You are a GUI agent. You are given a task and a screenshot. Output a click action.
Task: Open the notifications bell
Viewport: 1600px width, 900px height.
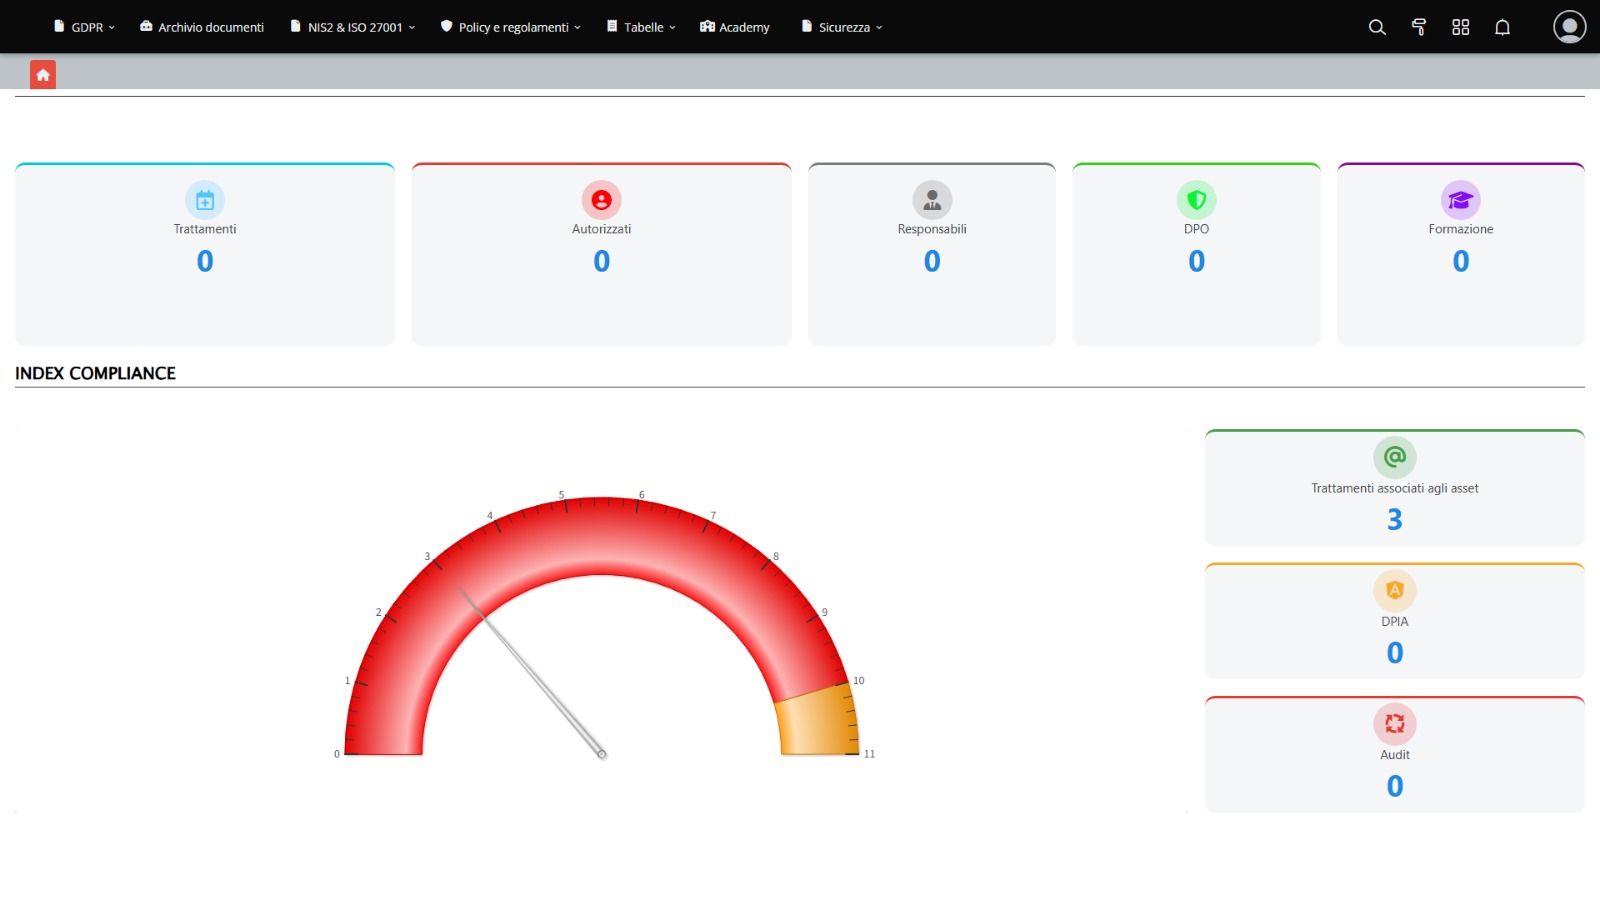tap(1502, 27)
